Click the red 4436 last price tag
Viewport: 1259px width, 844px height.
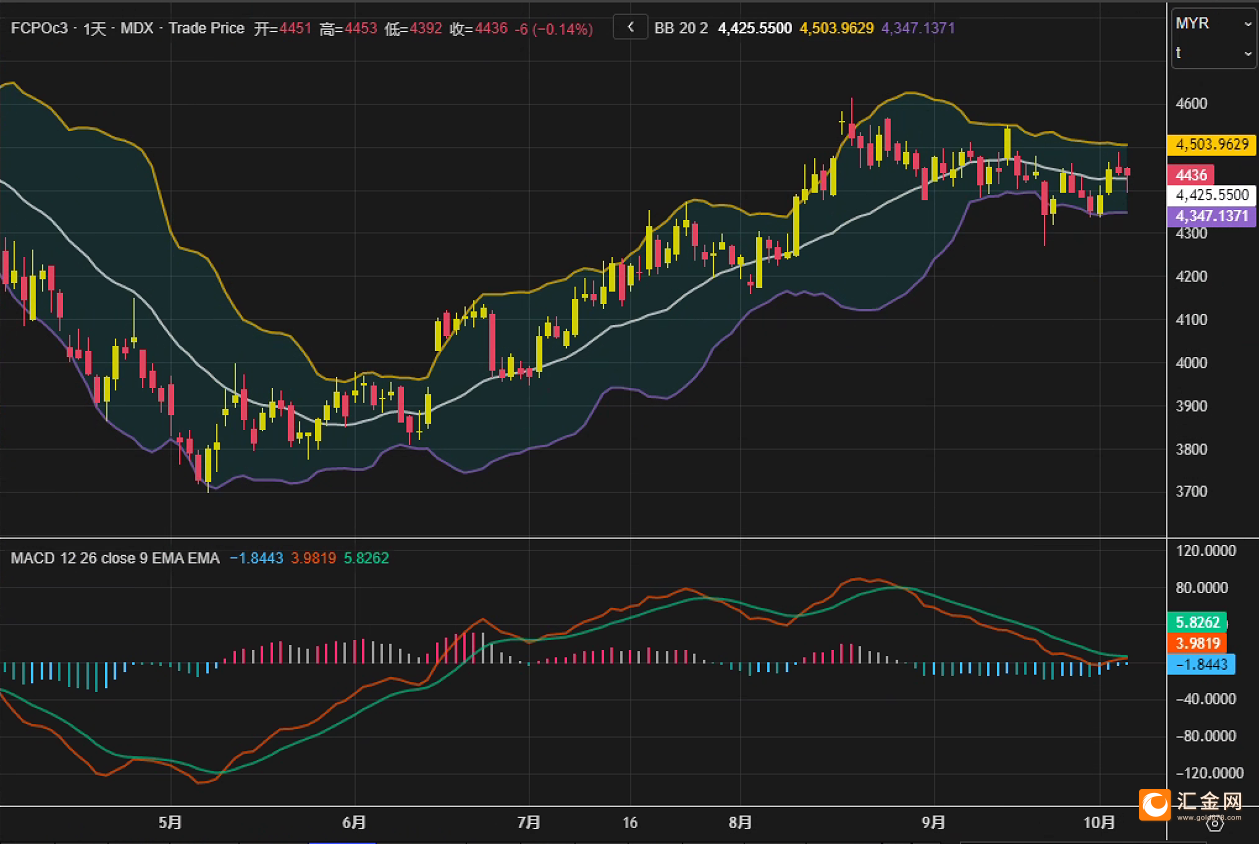pyautogui.click(x=1191, y=175)
